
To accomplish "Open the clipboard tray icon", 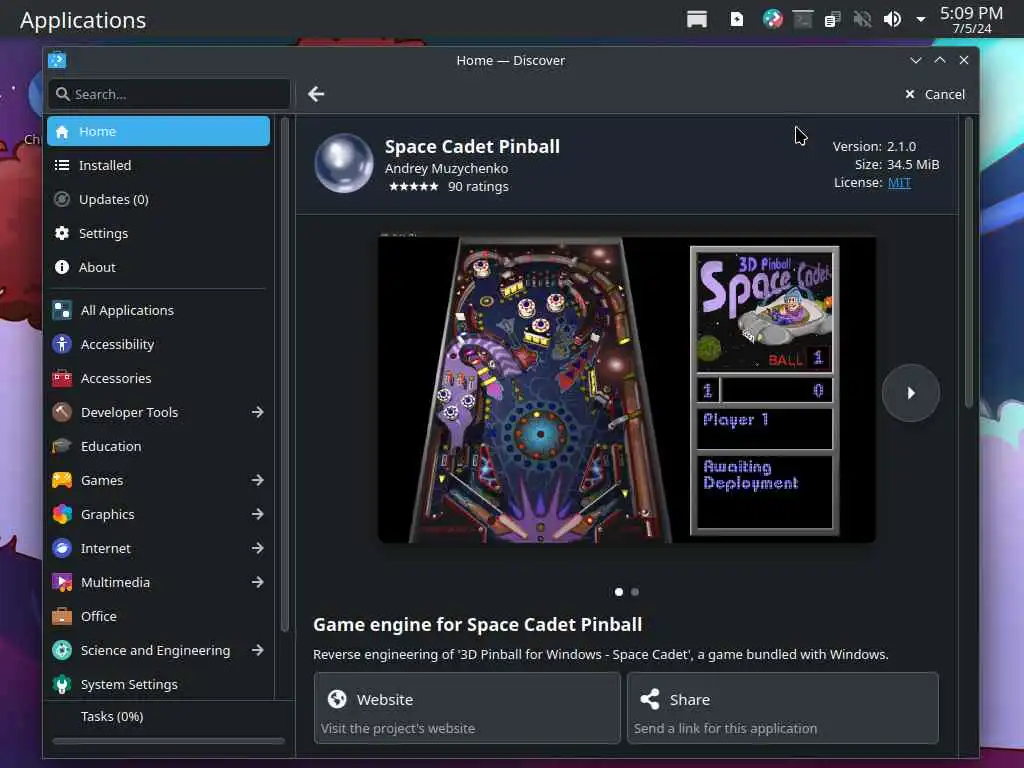I will [832, 20].
